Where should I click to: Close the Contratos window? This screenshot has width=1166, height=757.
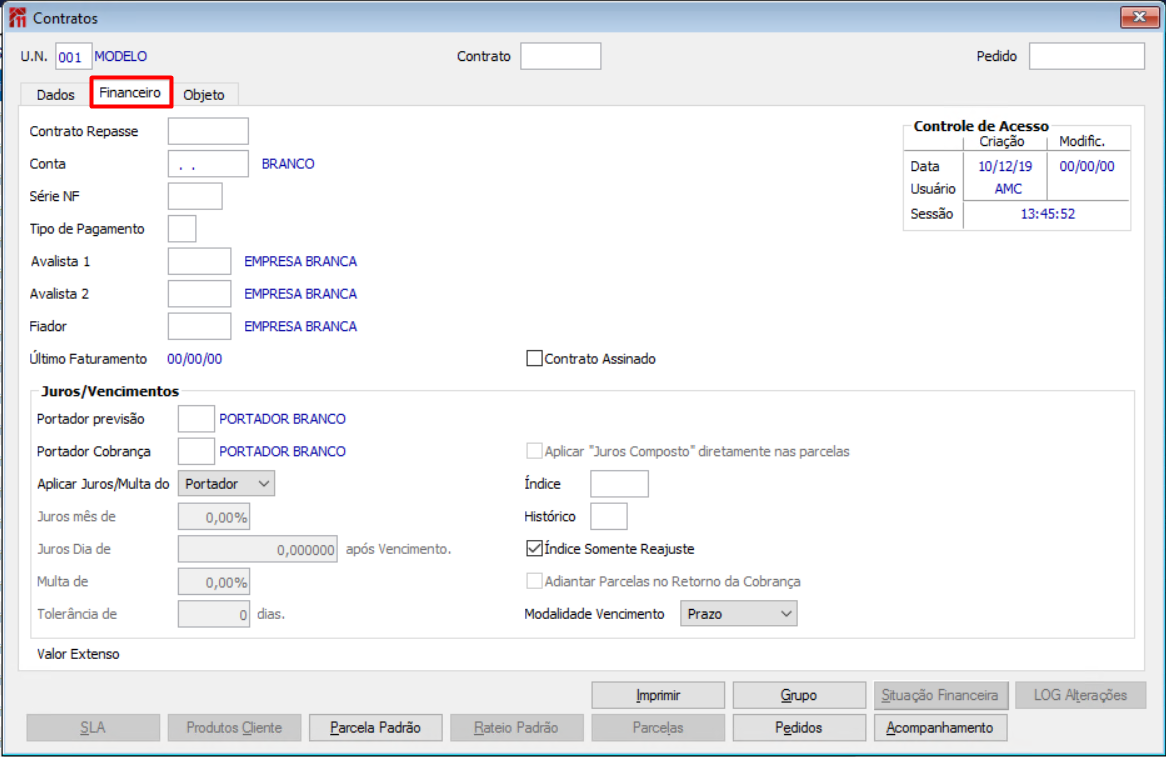(1138, 16)
